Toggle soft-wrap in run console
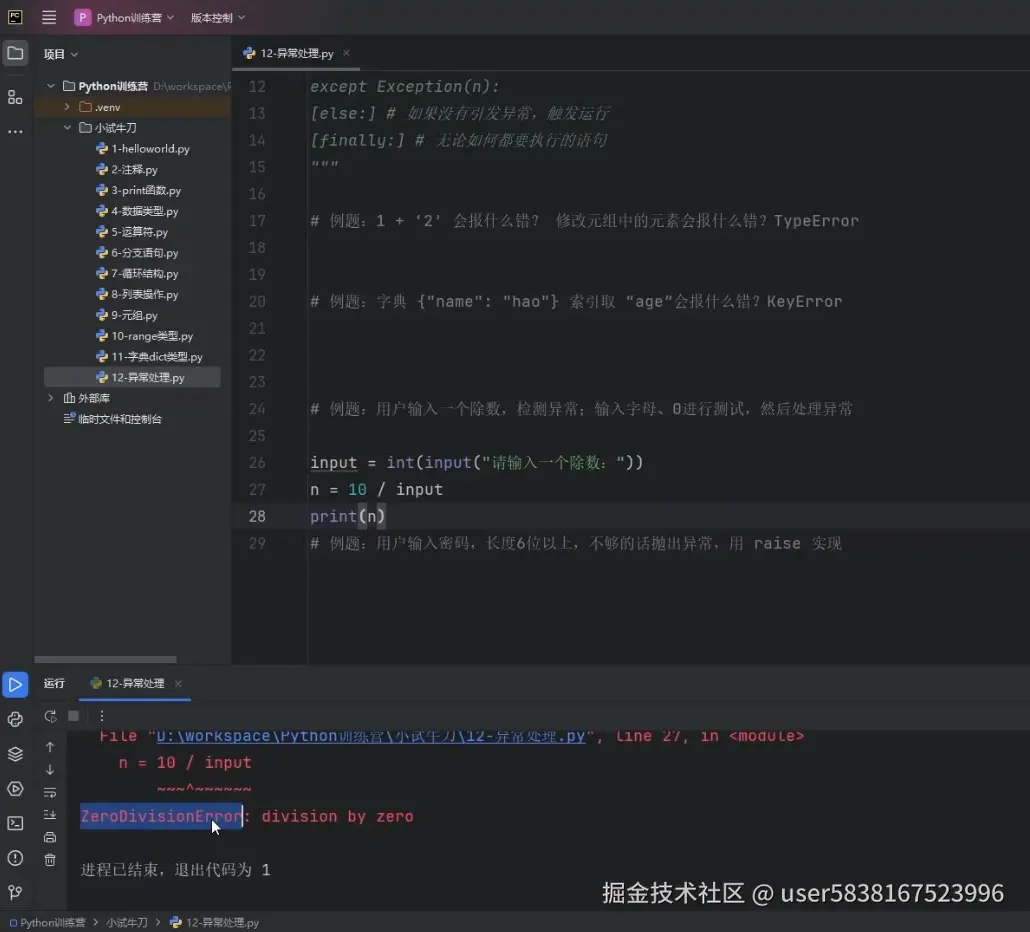 [50, 792]
